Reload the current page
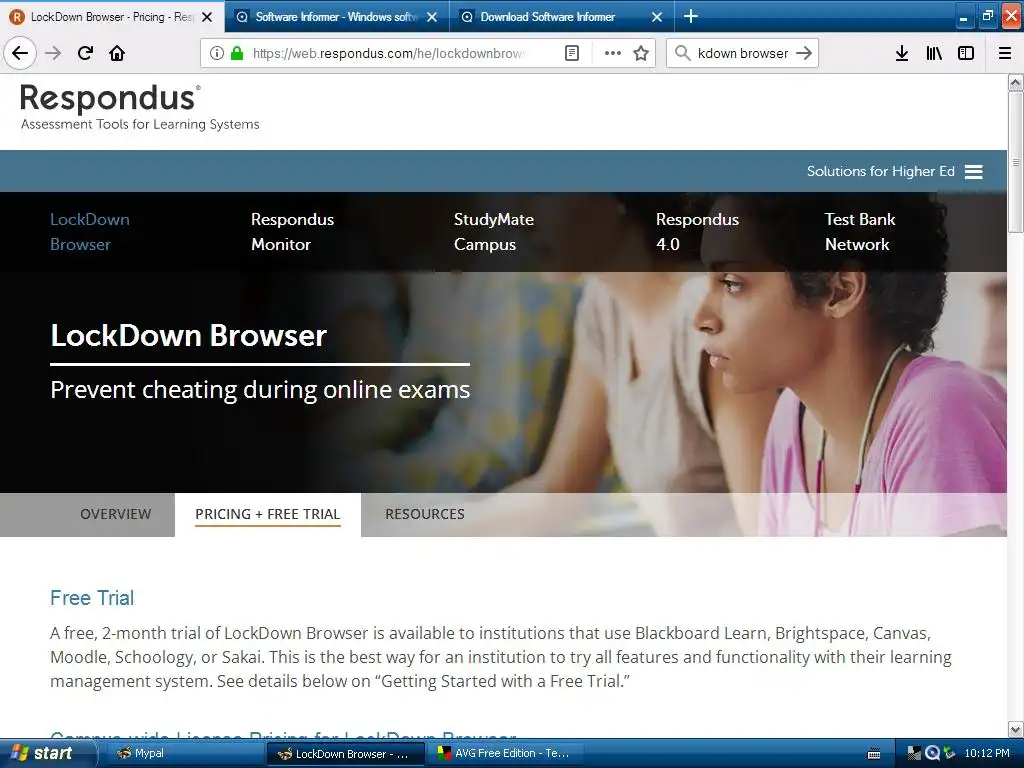Viewport: 1024px width, 768px height. point(86,53)
